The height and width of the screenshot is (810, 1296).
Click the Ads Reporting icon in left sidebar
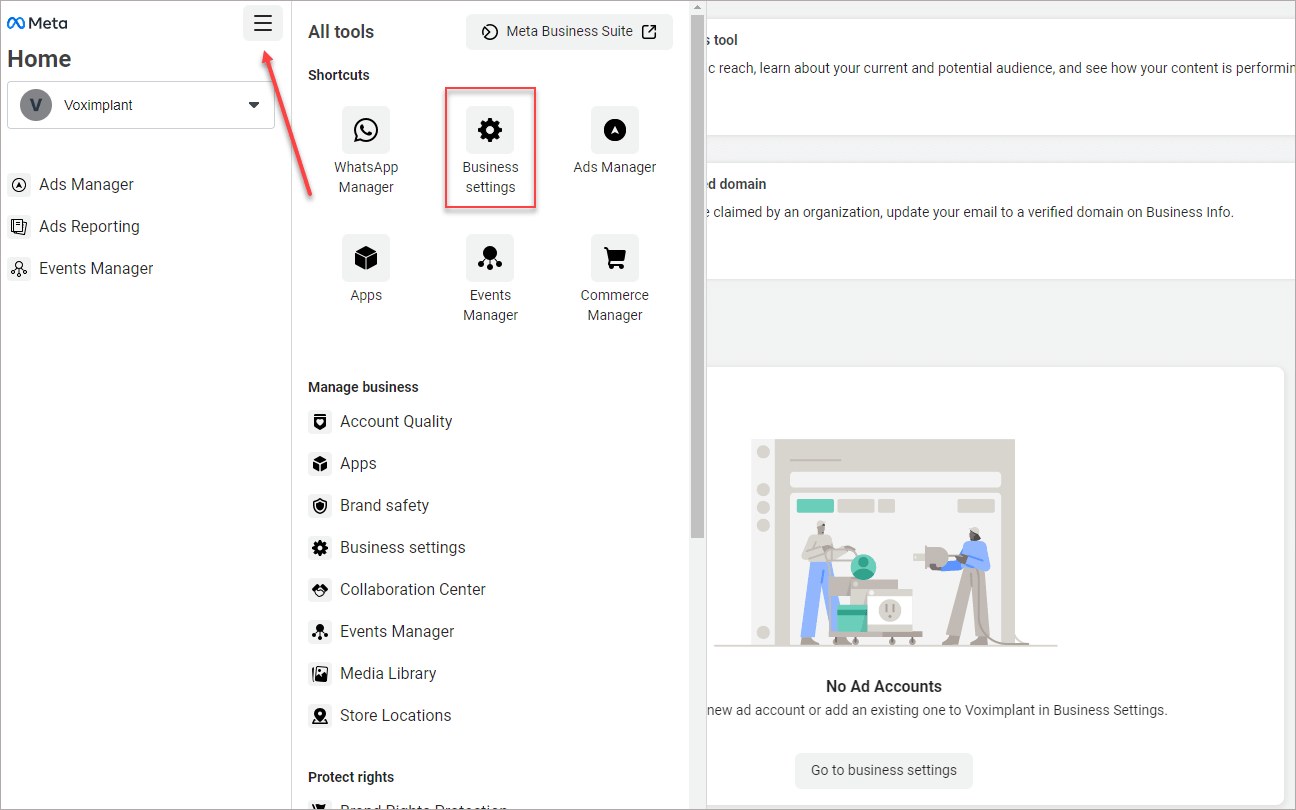pyautogui.click(x=19, y=227)
